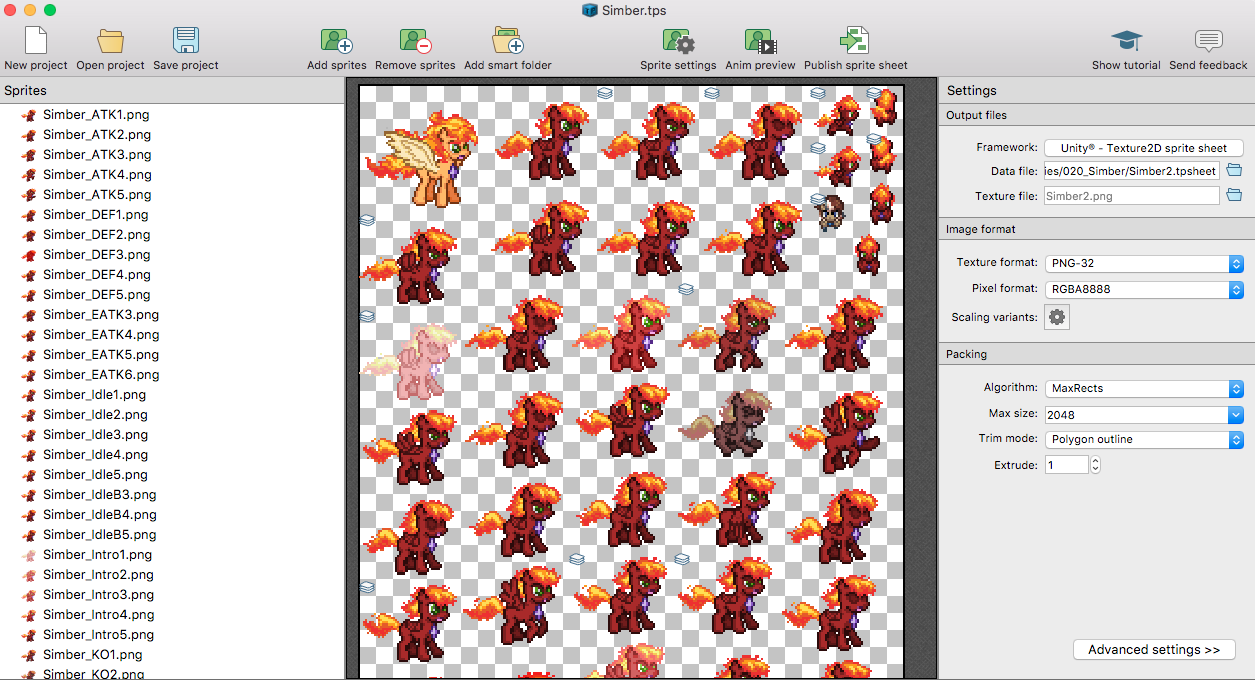The height and width of the screenshot is (680, 1255).
Task: Click the Packing section header
Action: [1097, 354]
